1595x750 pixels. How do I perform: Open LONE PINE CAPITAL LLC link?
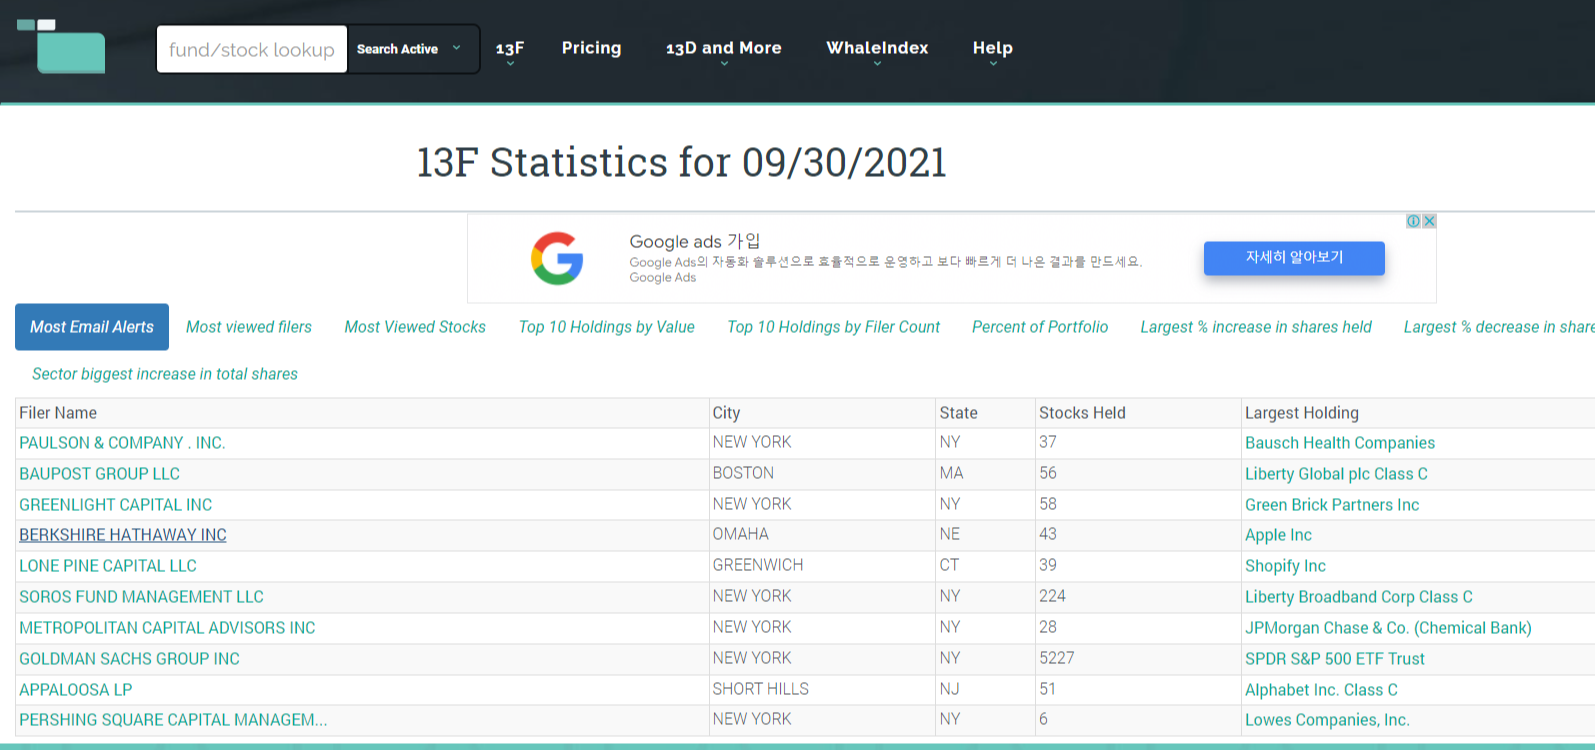click(108, 566)
